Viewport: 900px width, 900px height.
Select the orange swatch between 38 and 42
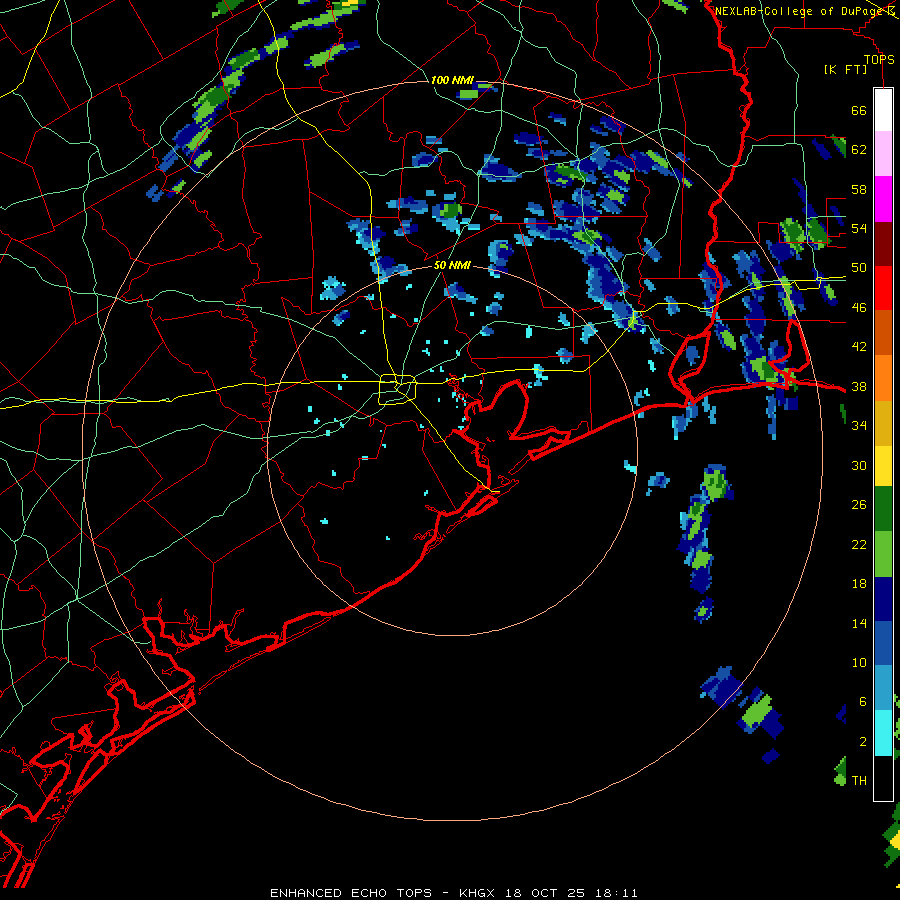[x=883, y=378]
